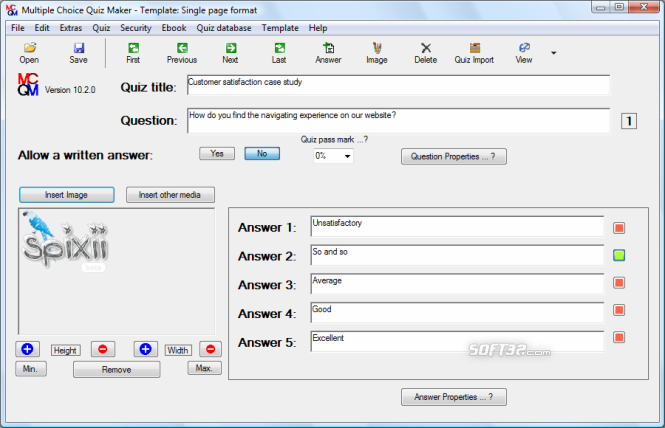Expand the toolbar overflow arrow
Screen dimensions: 665x428
[x=553, y=53]
